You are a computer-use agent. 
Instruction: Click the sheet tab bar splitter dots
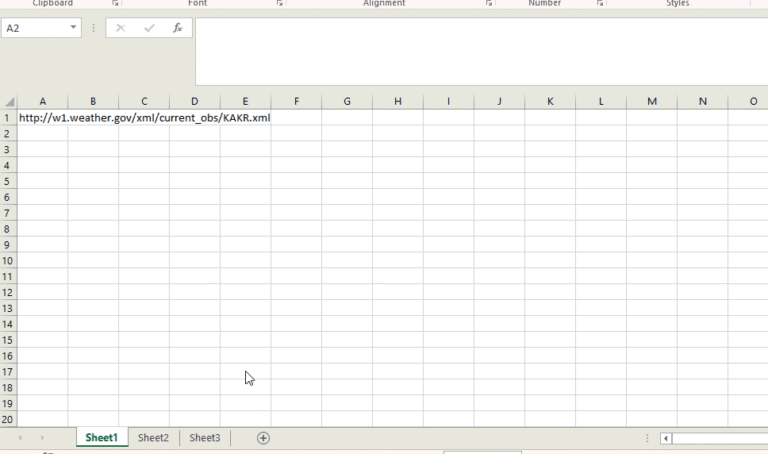coord(647,438)
